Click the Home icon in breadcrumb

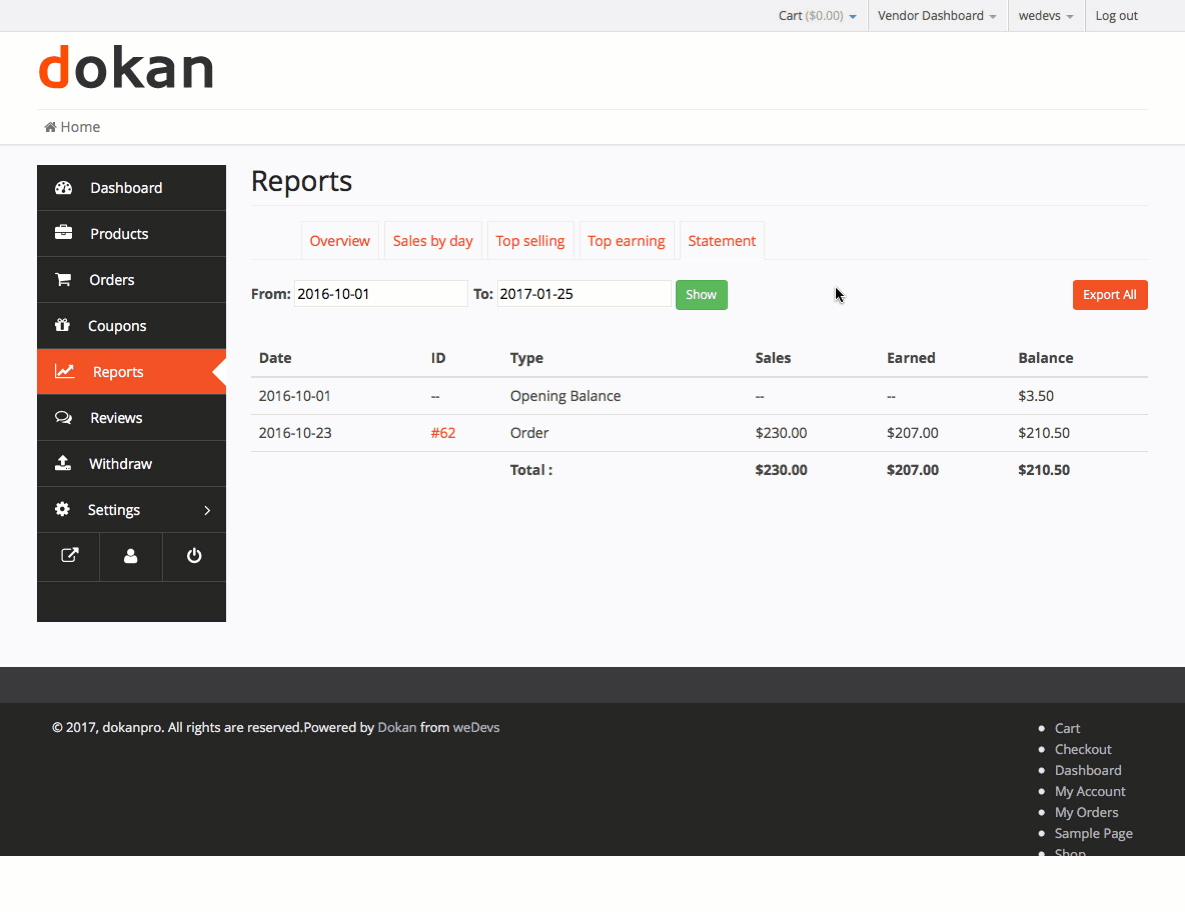[50, 127]
